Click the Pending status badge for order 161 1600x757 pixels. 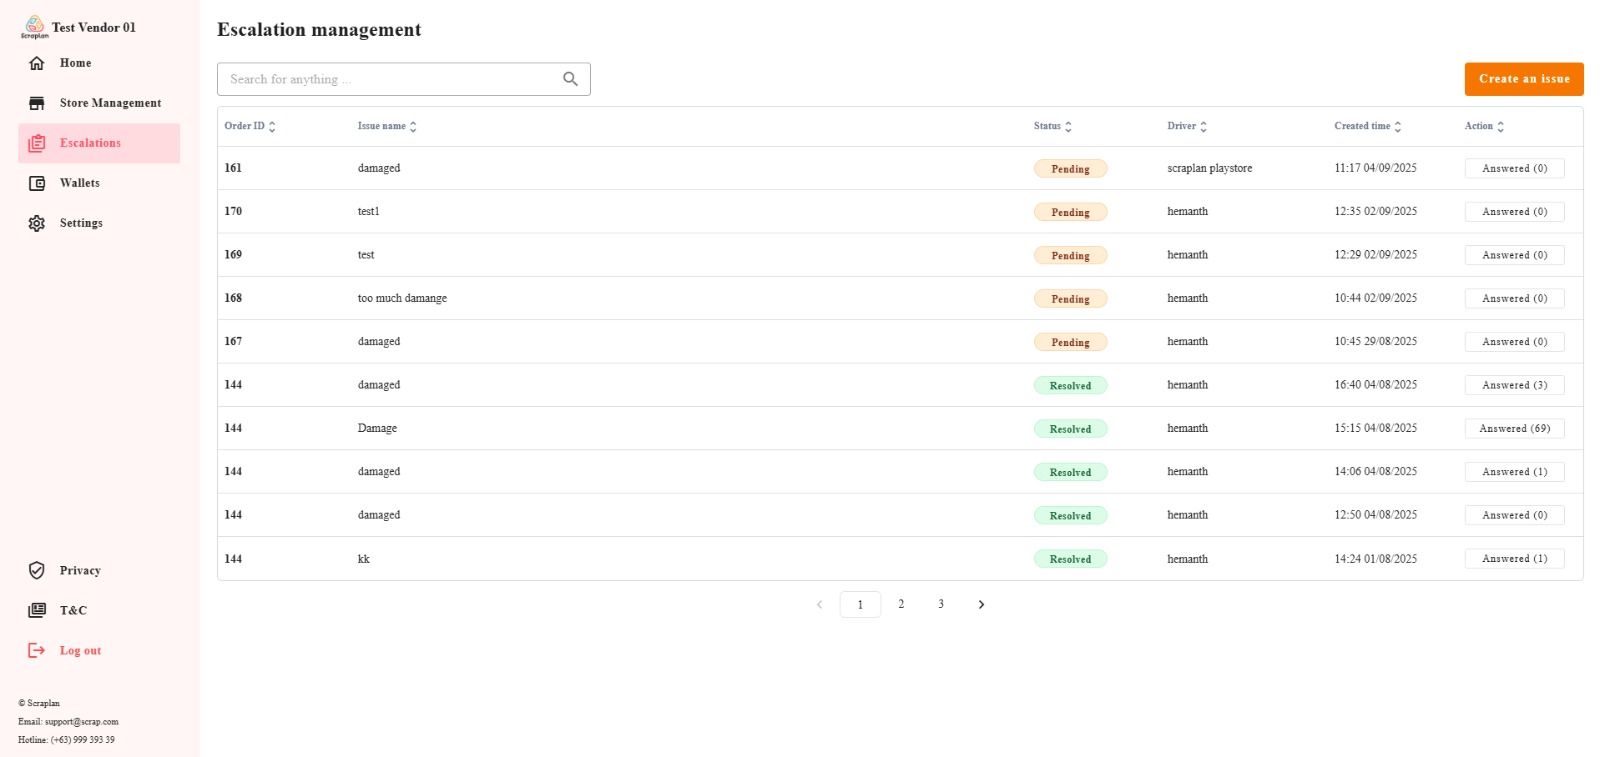pos(1070,169)
